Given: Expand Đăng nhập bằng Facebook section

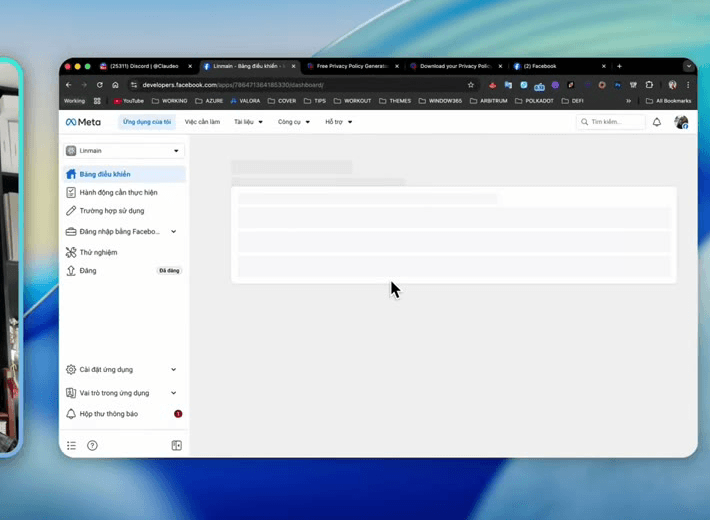Looking at the screenshot, I should click(173, 231).
